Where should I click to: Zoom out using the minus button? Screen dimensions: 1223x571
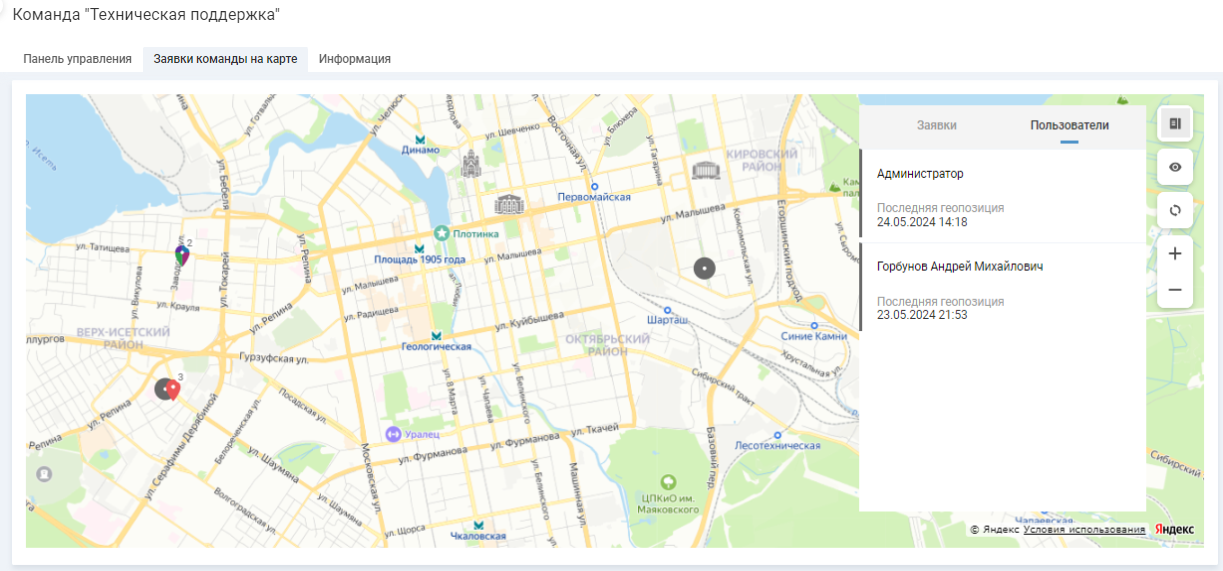1175,290
